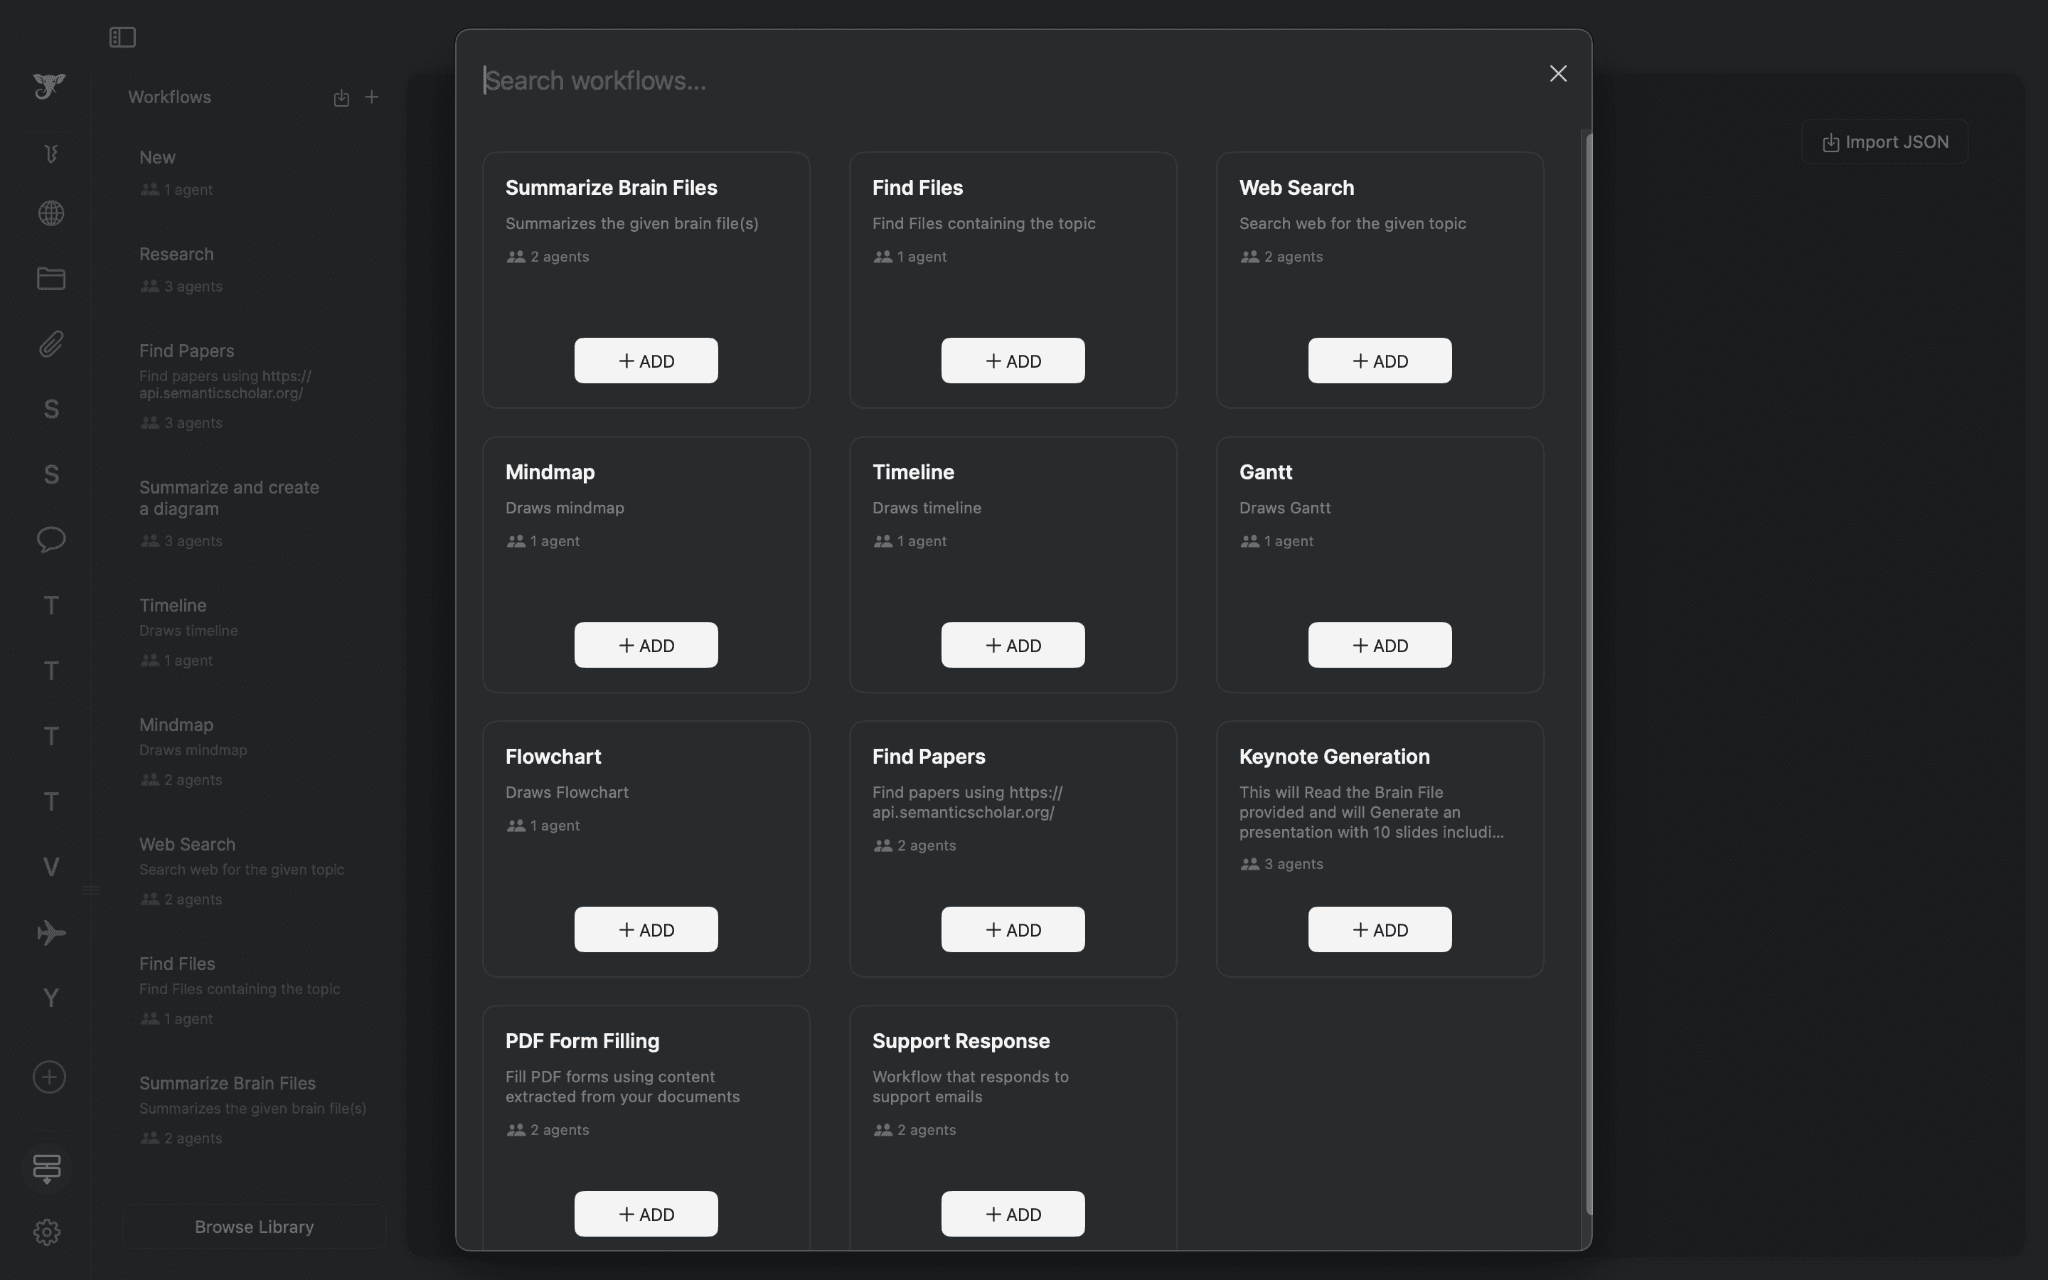Viewport: 2048px width, 1280px height.
Task: Add the Keynote Generation workflow
Action: (x=1380, y=930)
